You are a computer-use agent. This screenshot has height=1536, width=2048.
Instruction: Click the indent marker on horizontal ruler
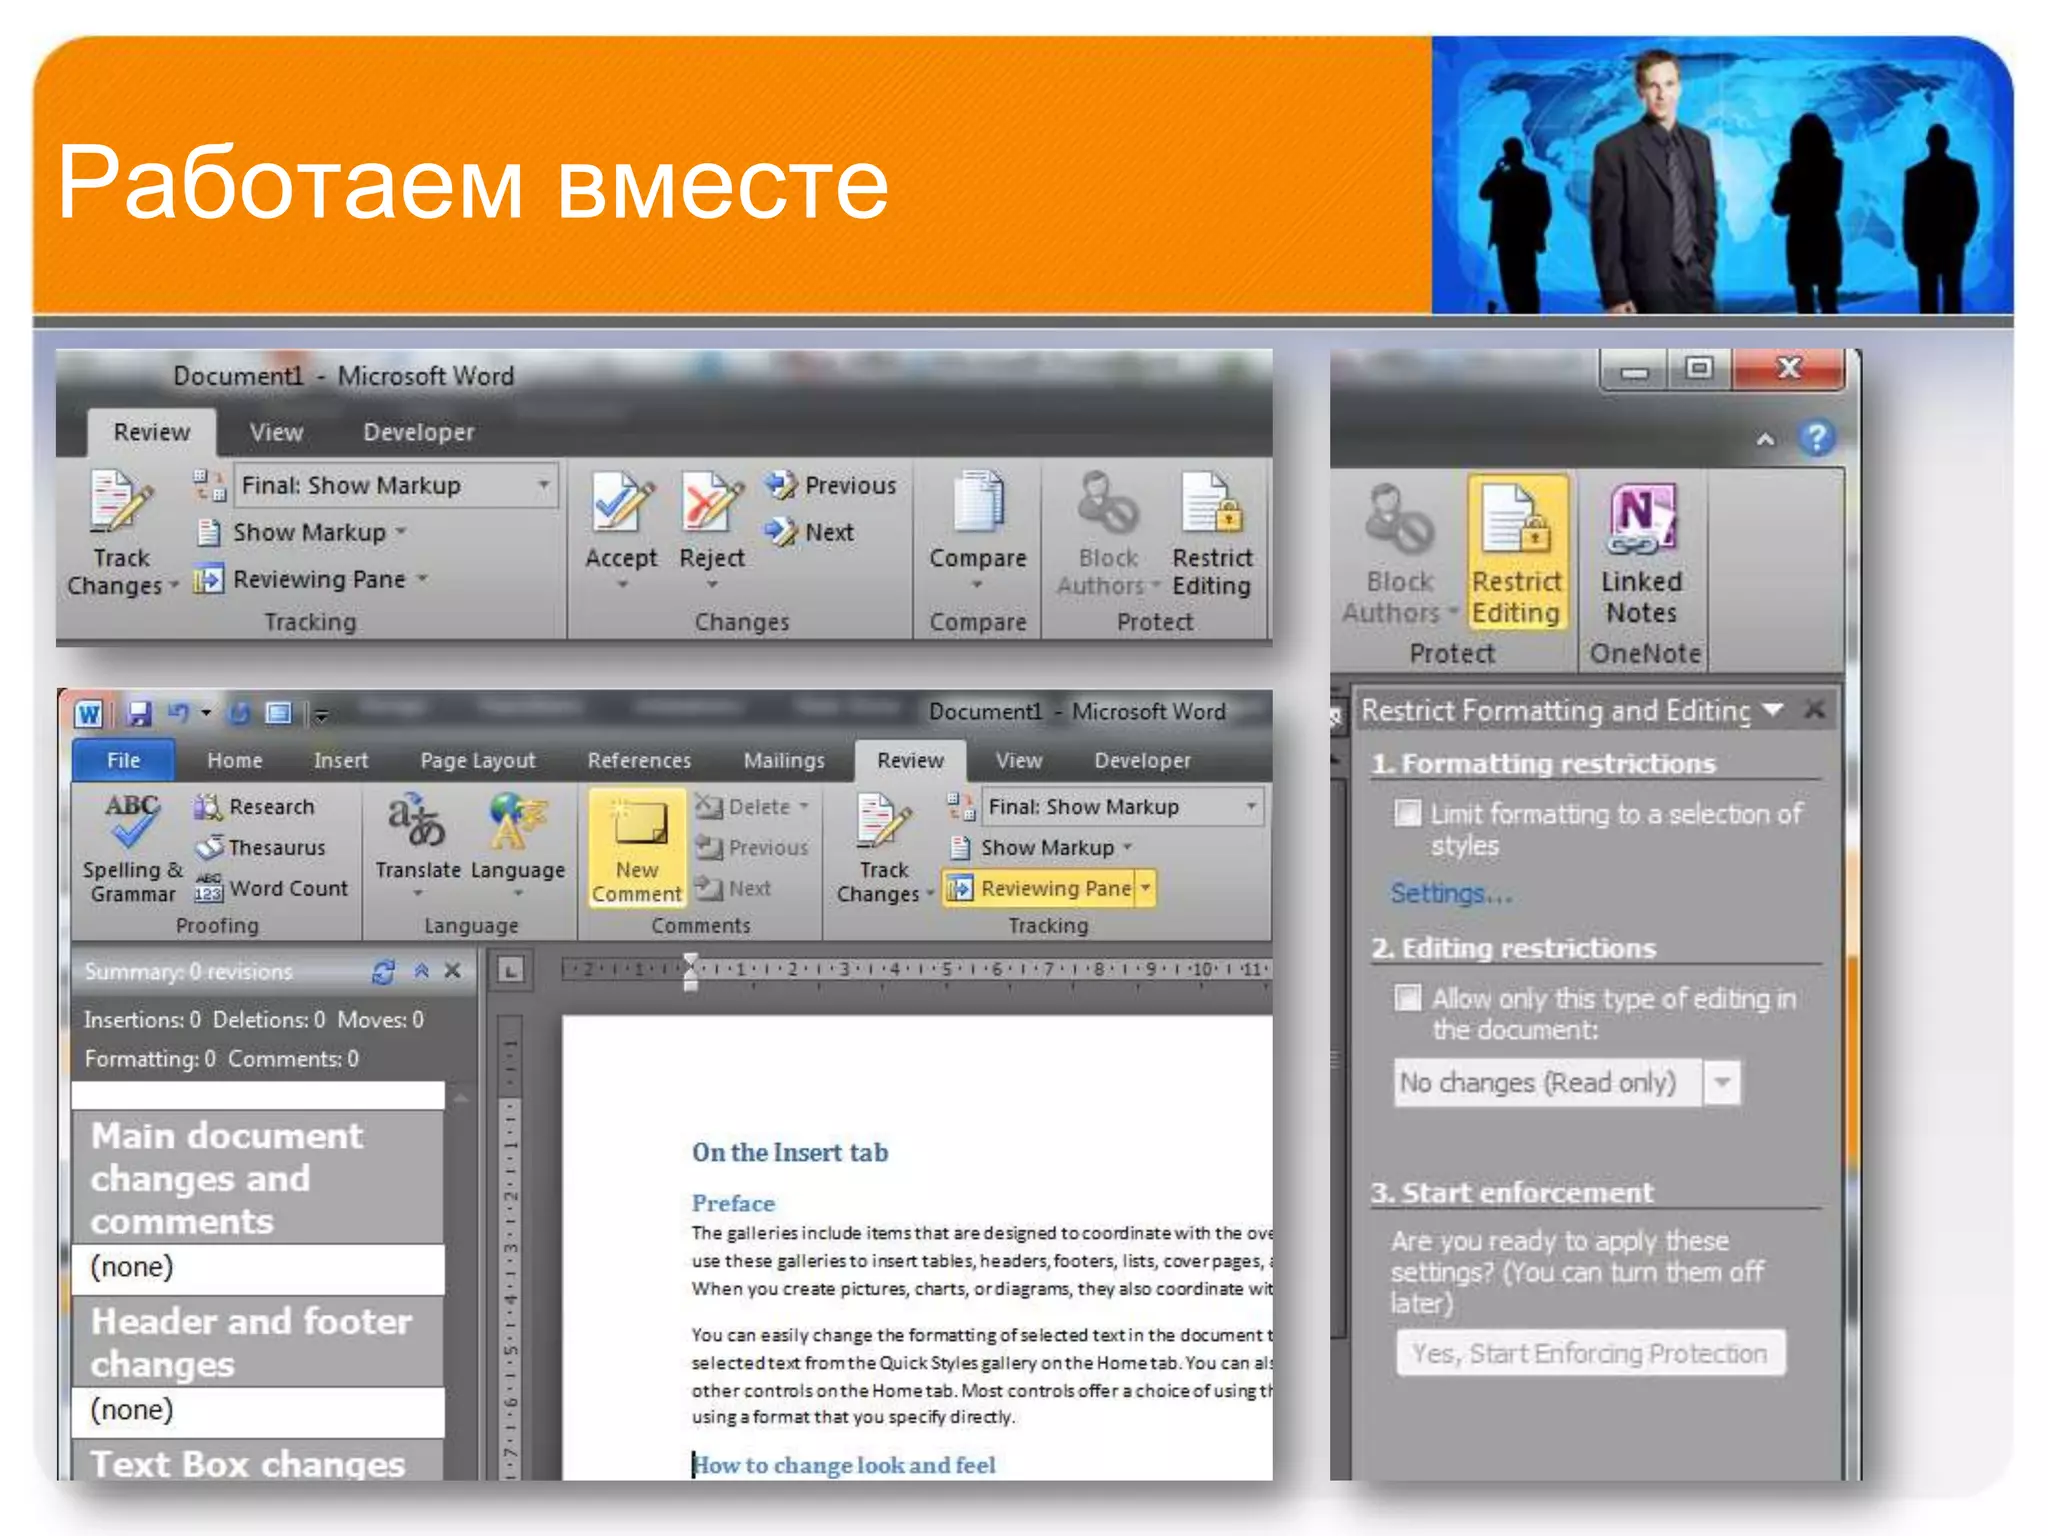click(690, 970)
